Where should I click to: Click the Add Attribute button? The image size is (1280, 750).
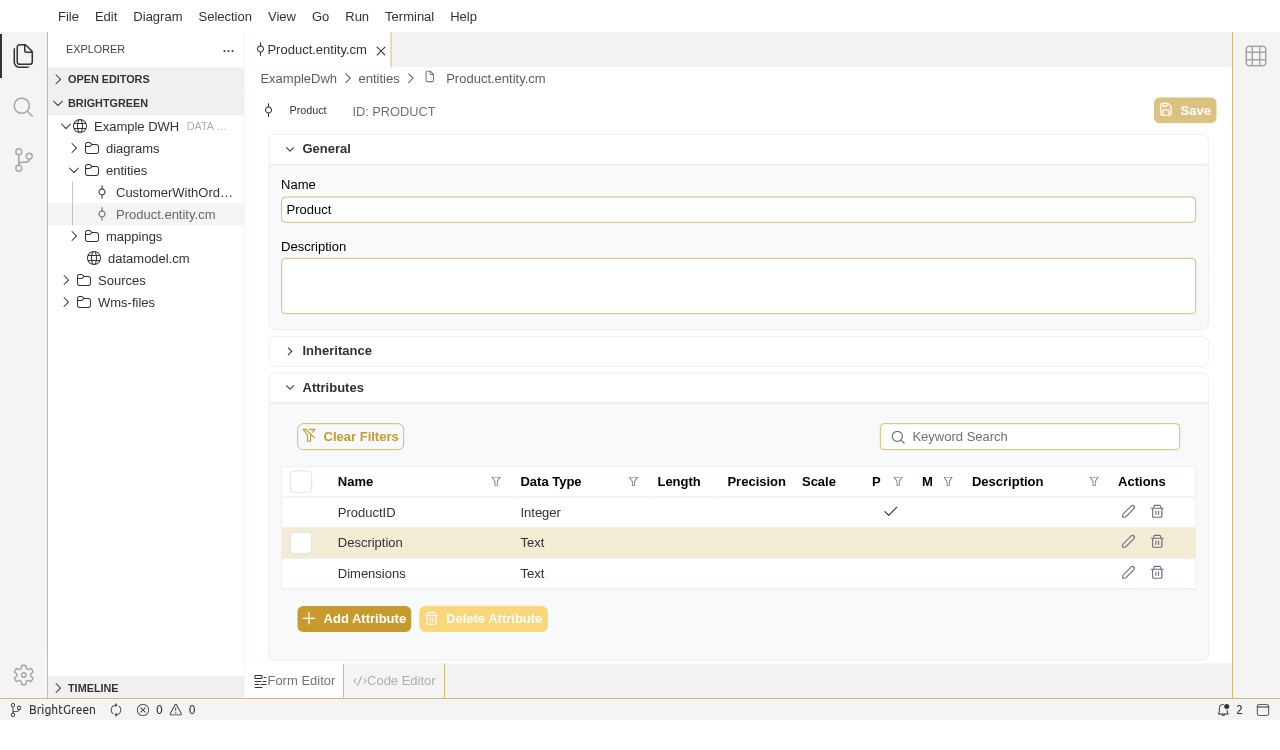click(x=354, y=619)
